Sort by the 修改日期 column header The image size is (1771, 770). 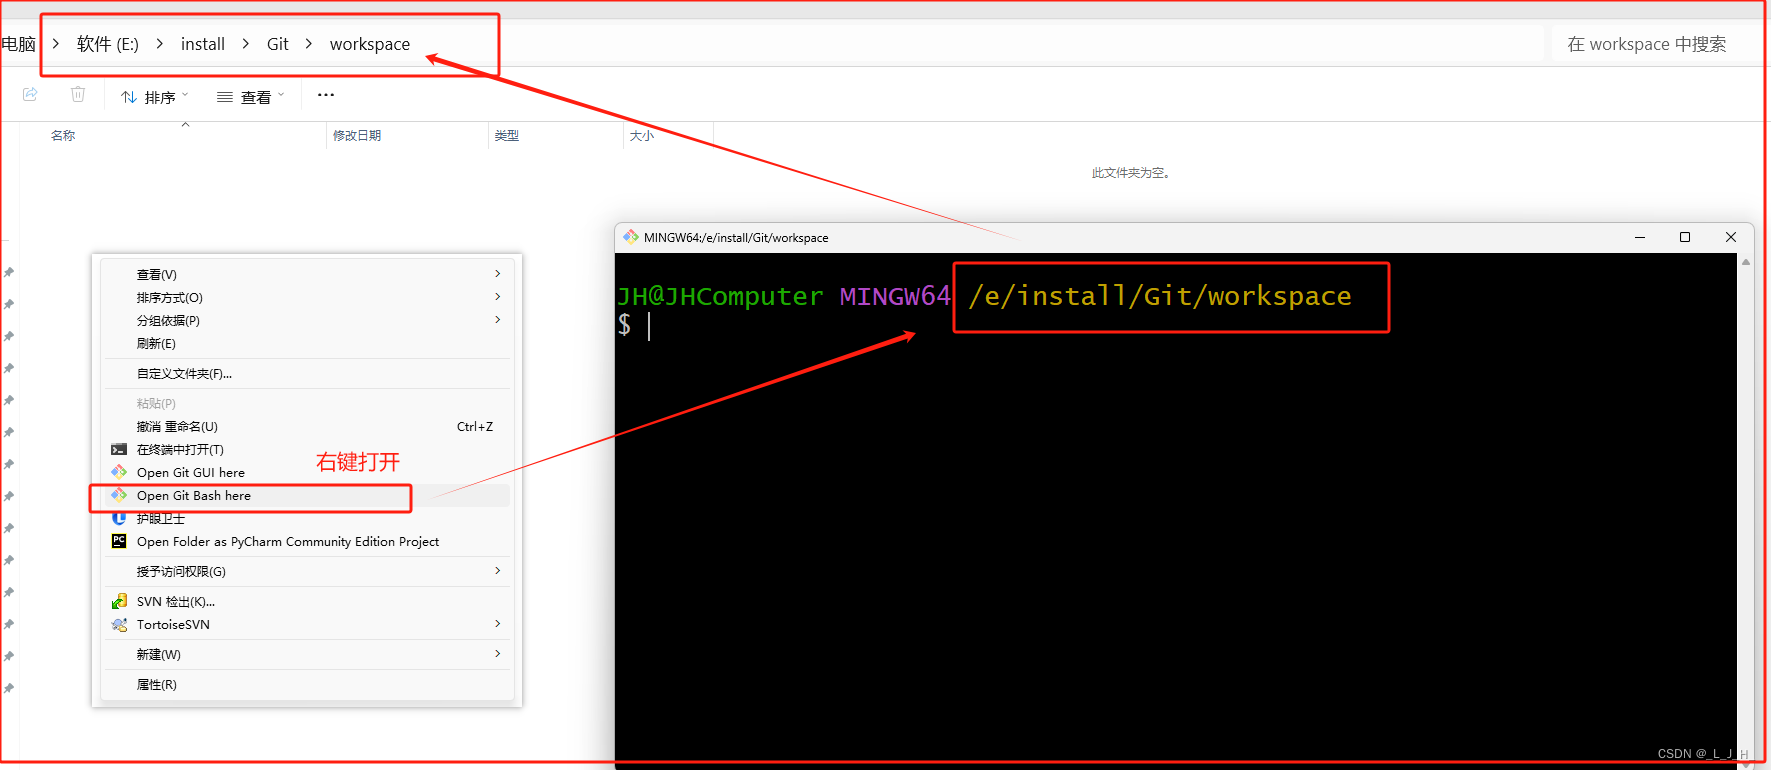(x=357, y=135)
